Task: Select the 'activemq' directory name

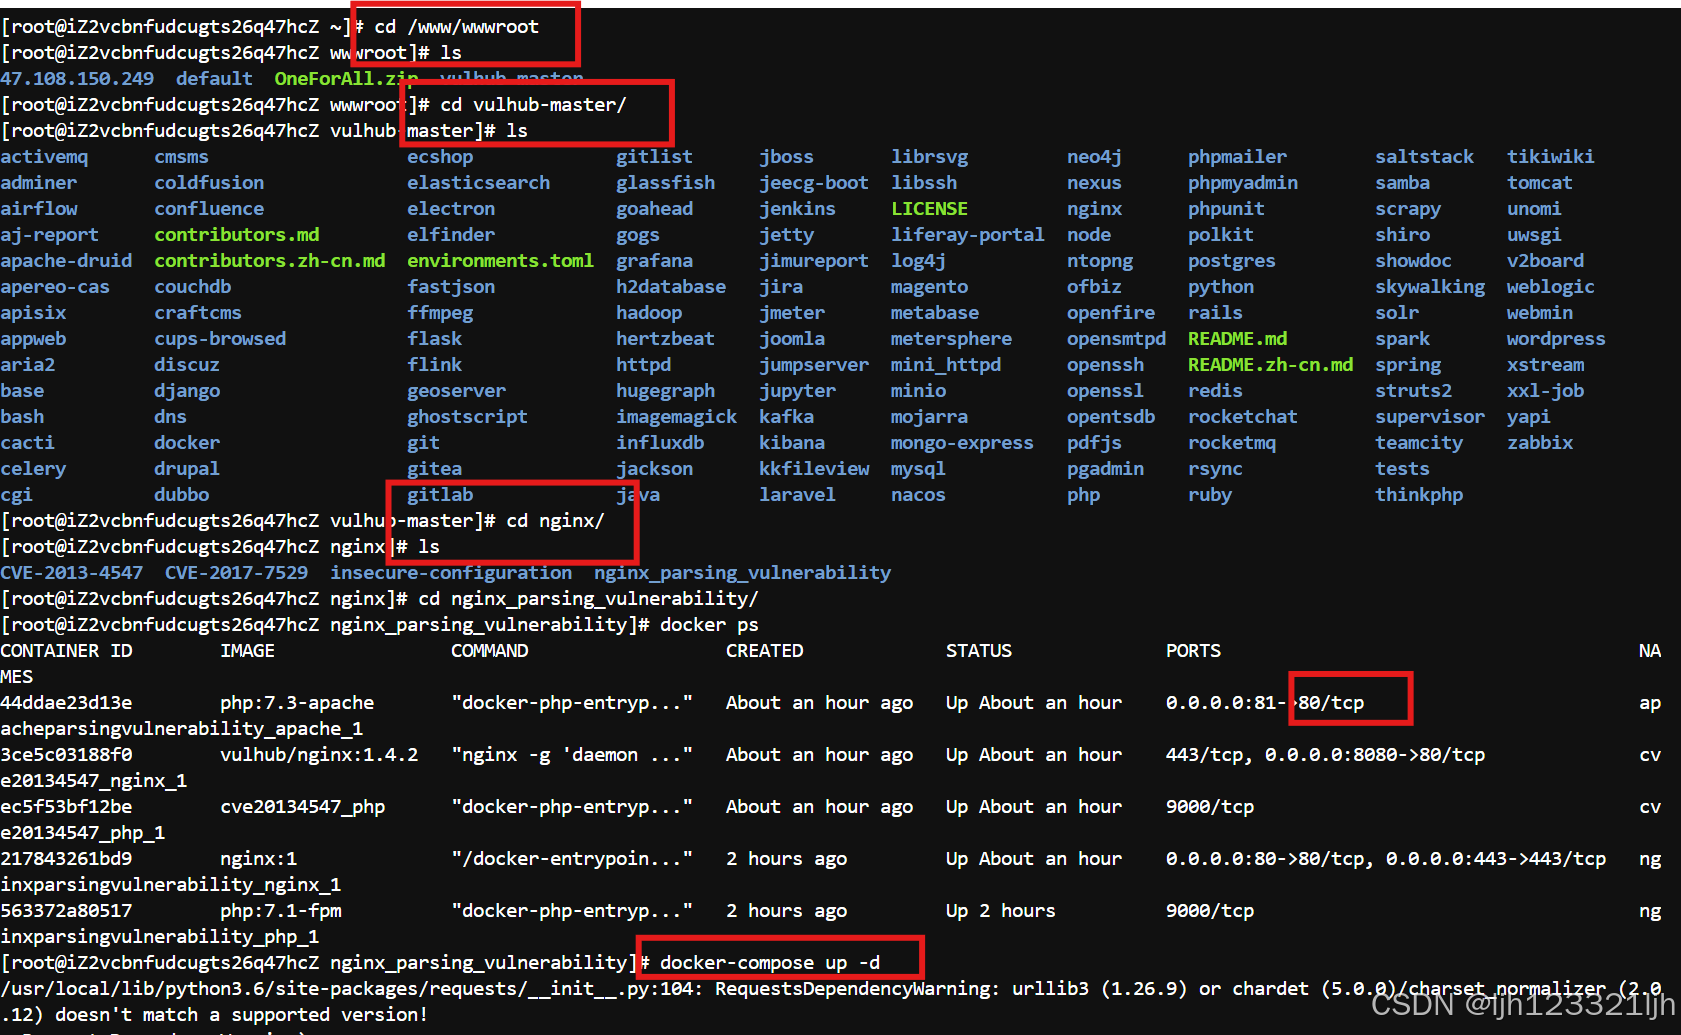Action: 44,157
